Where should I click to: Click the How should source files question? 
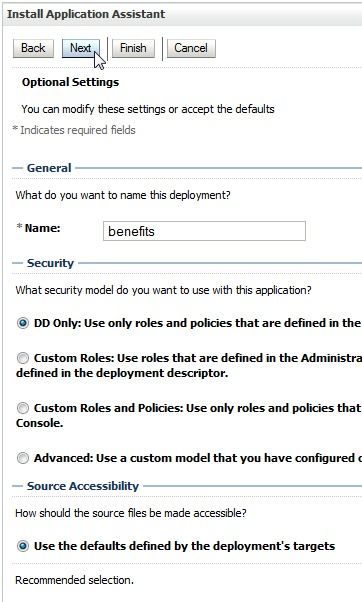coord(131,513)
